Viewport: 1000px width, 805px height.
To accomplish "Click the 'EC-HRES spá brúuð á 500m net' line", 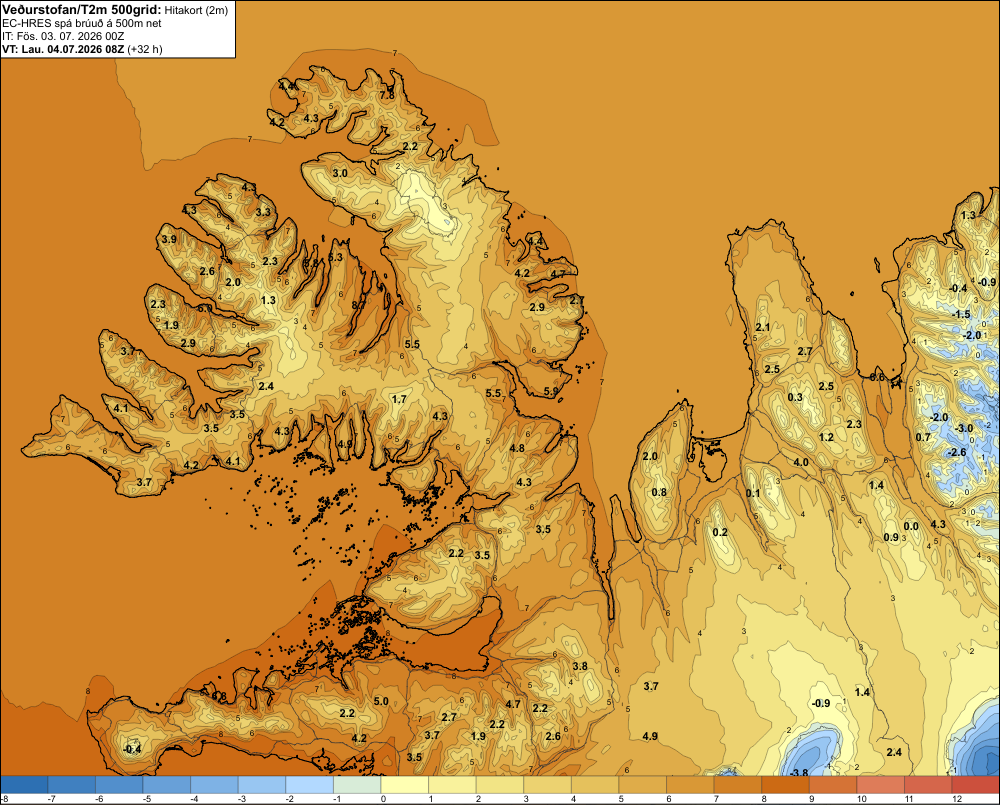I will point(82,23).
